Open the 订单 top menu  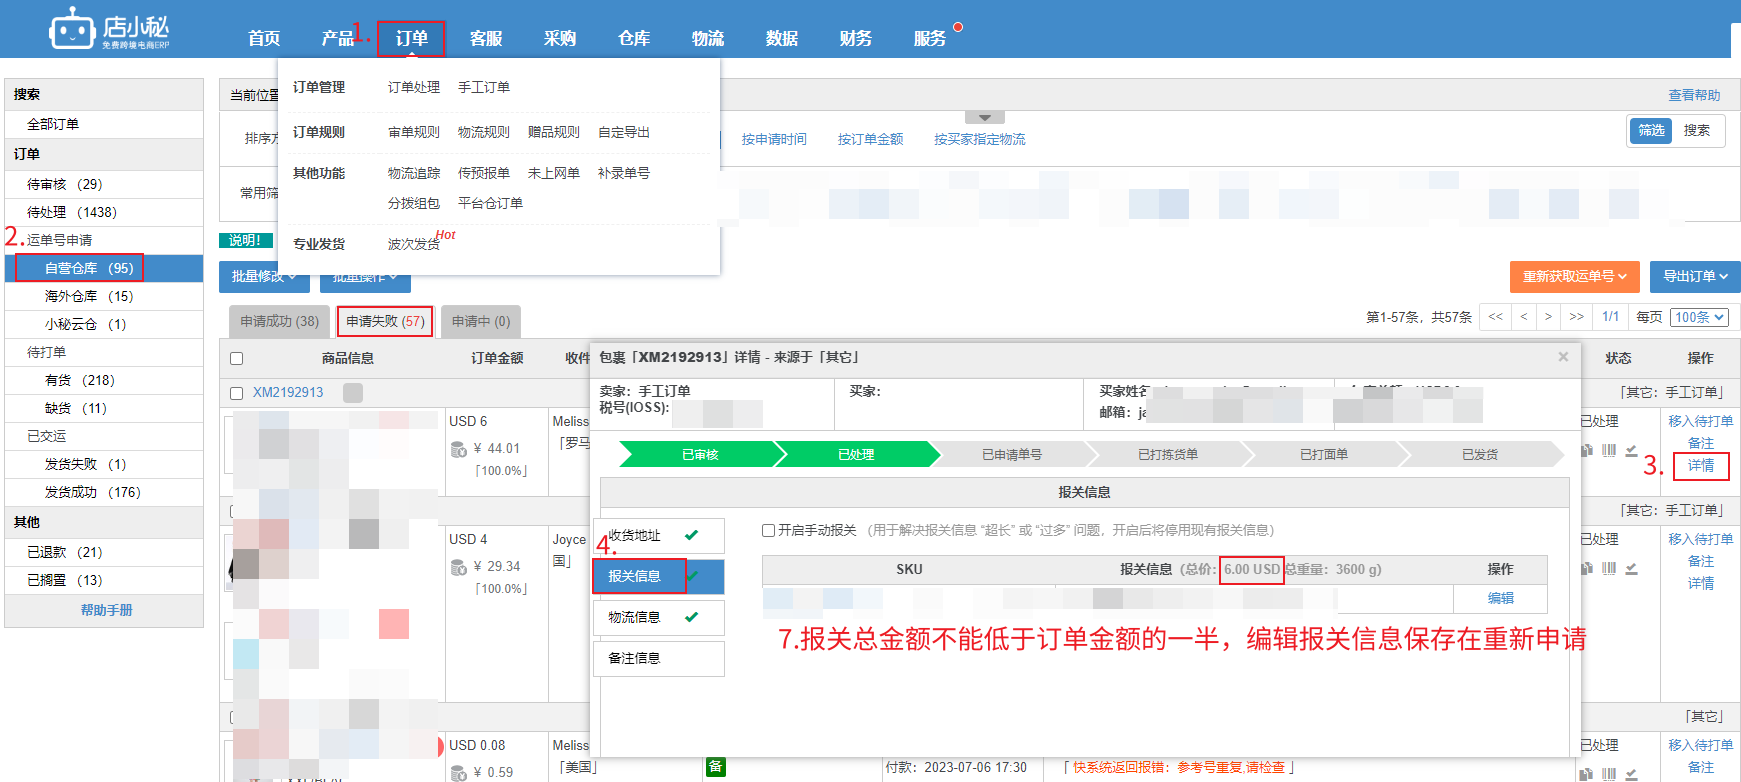411,38
